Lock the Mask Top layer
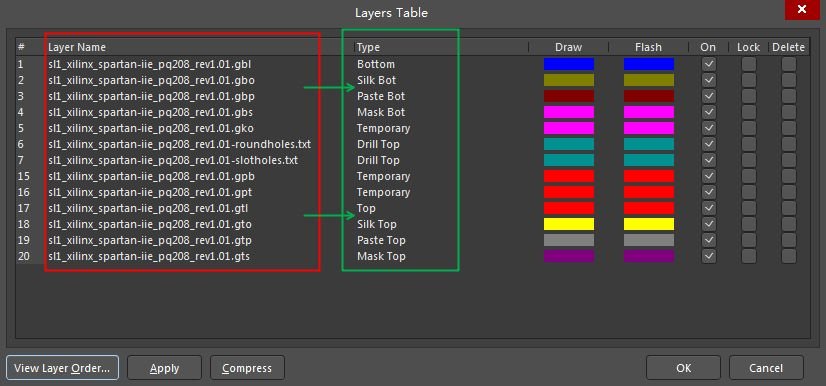 [749, 256]
